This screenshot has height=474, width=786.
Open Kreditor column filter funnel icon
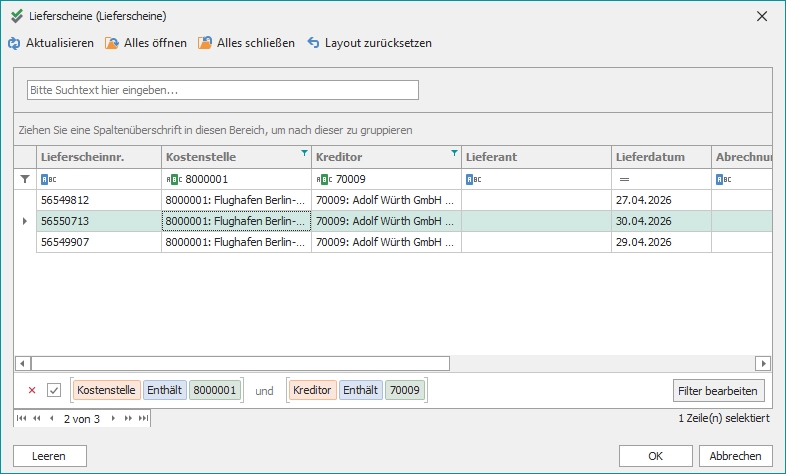tap(454, 153)
